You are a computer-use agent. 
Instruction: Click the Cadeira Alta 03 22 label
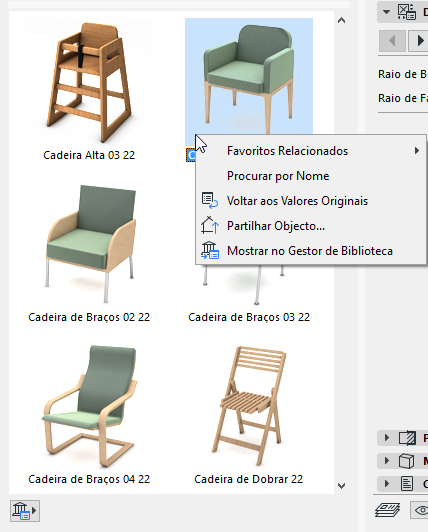coord(89,155)
